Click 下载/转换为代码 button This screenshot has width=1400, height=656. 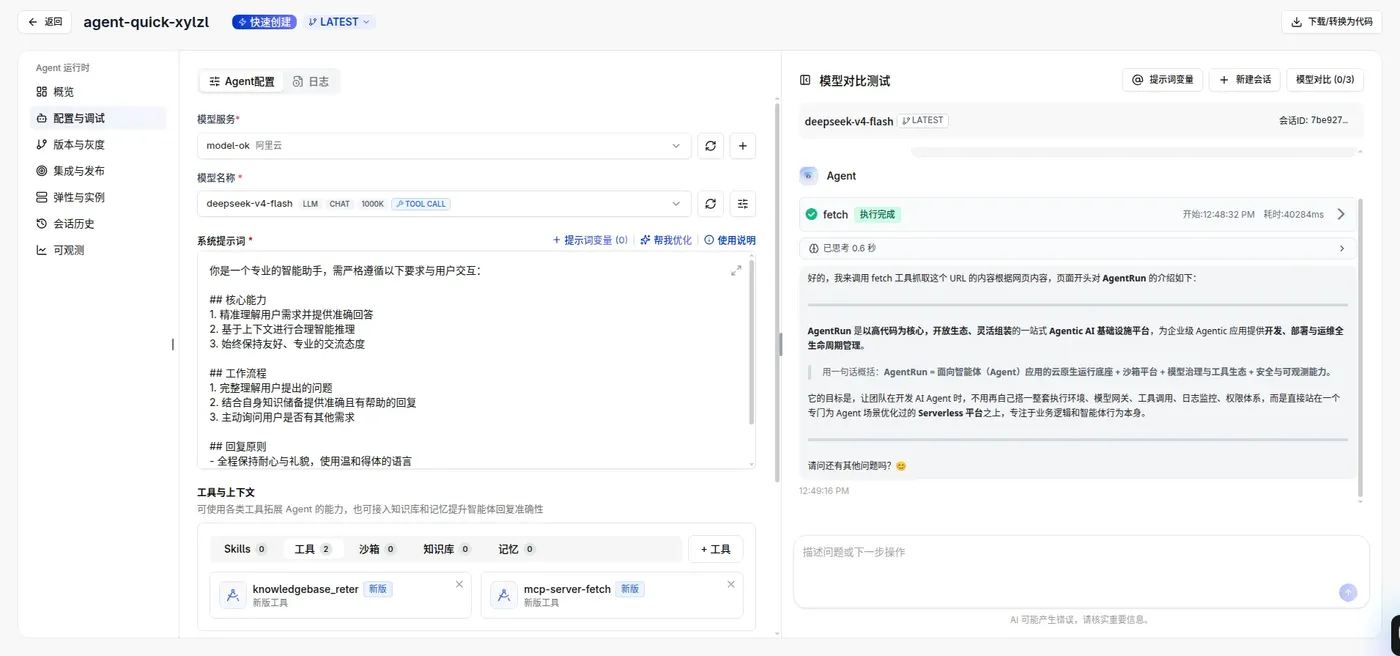tap(1331, 21)
